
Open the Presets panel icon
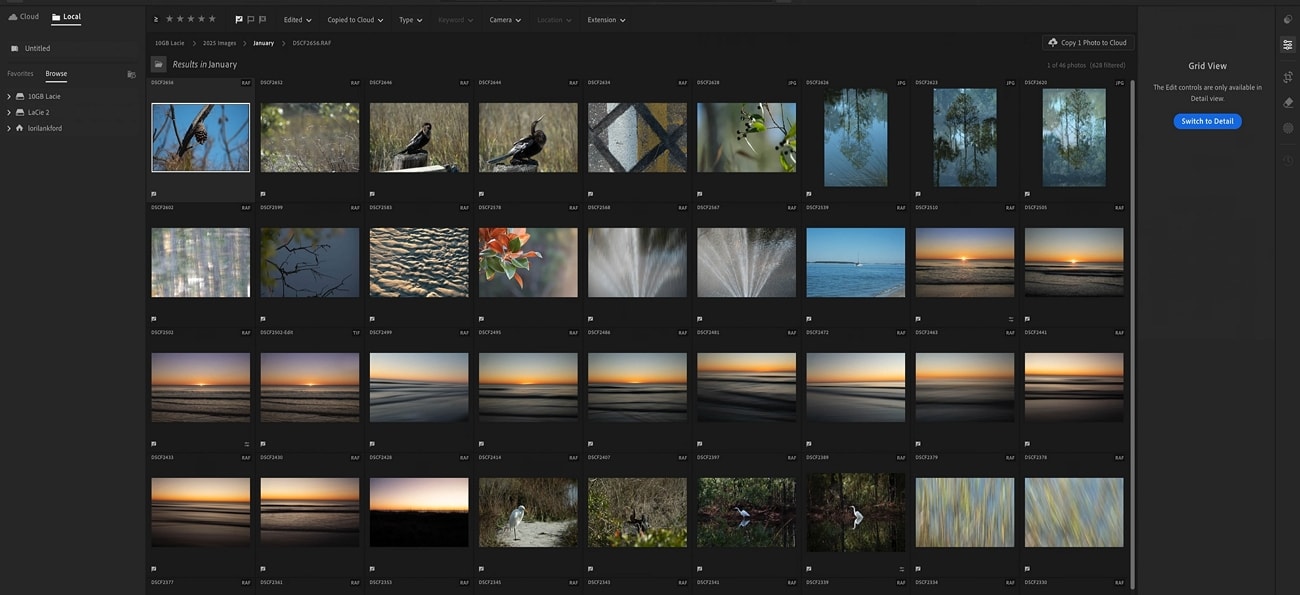[1288, 19]
